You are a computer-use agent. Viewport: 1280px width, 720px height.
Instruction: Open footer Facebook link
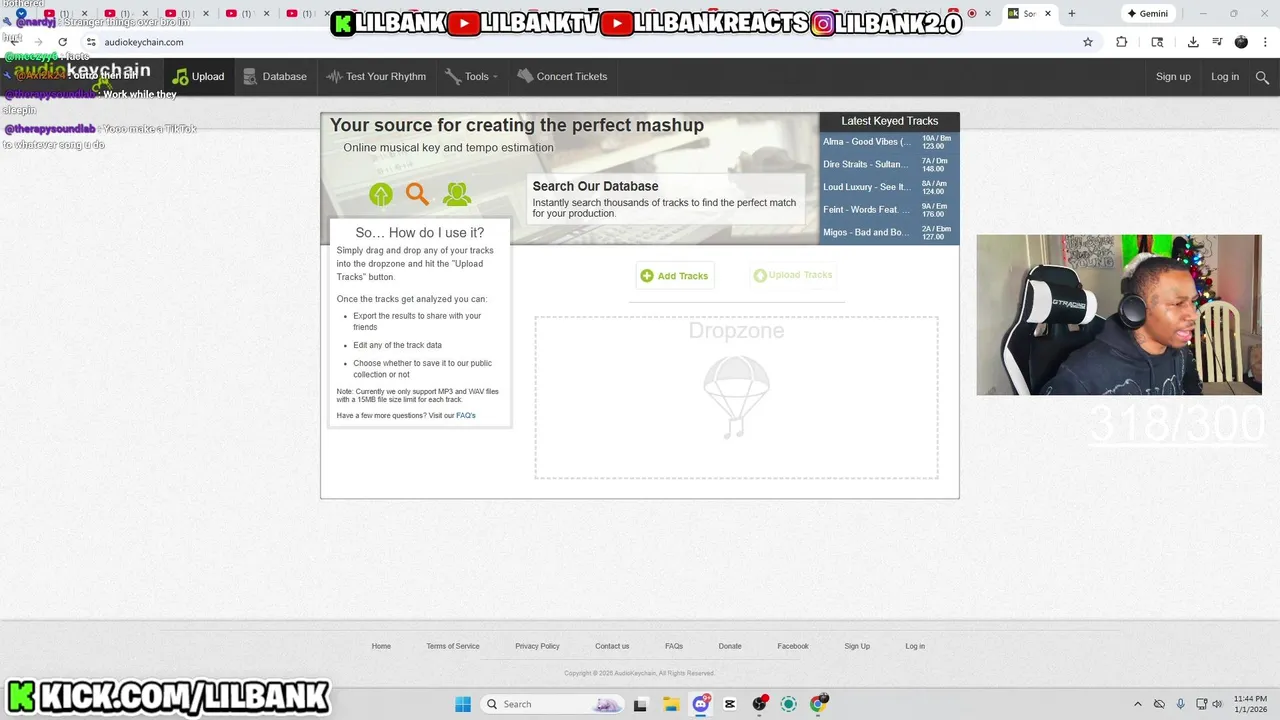coord(793,646)
